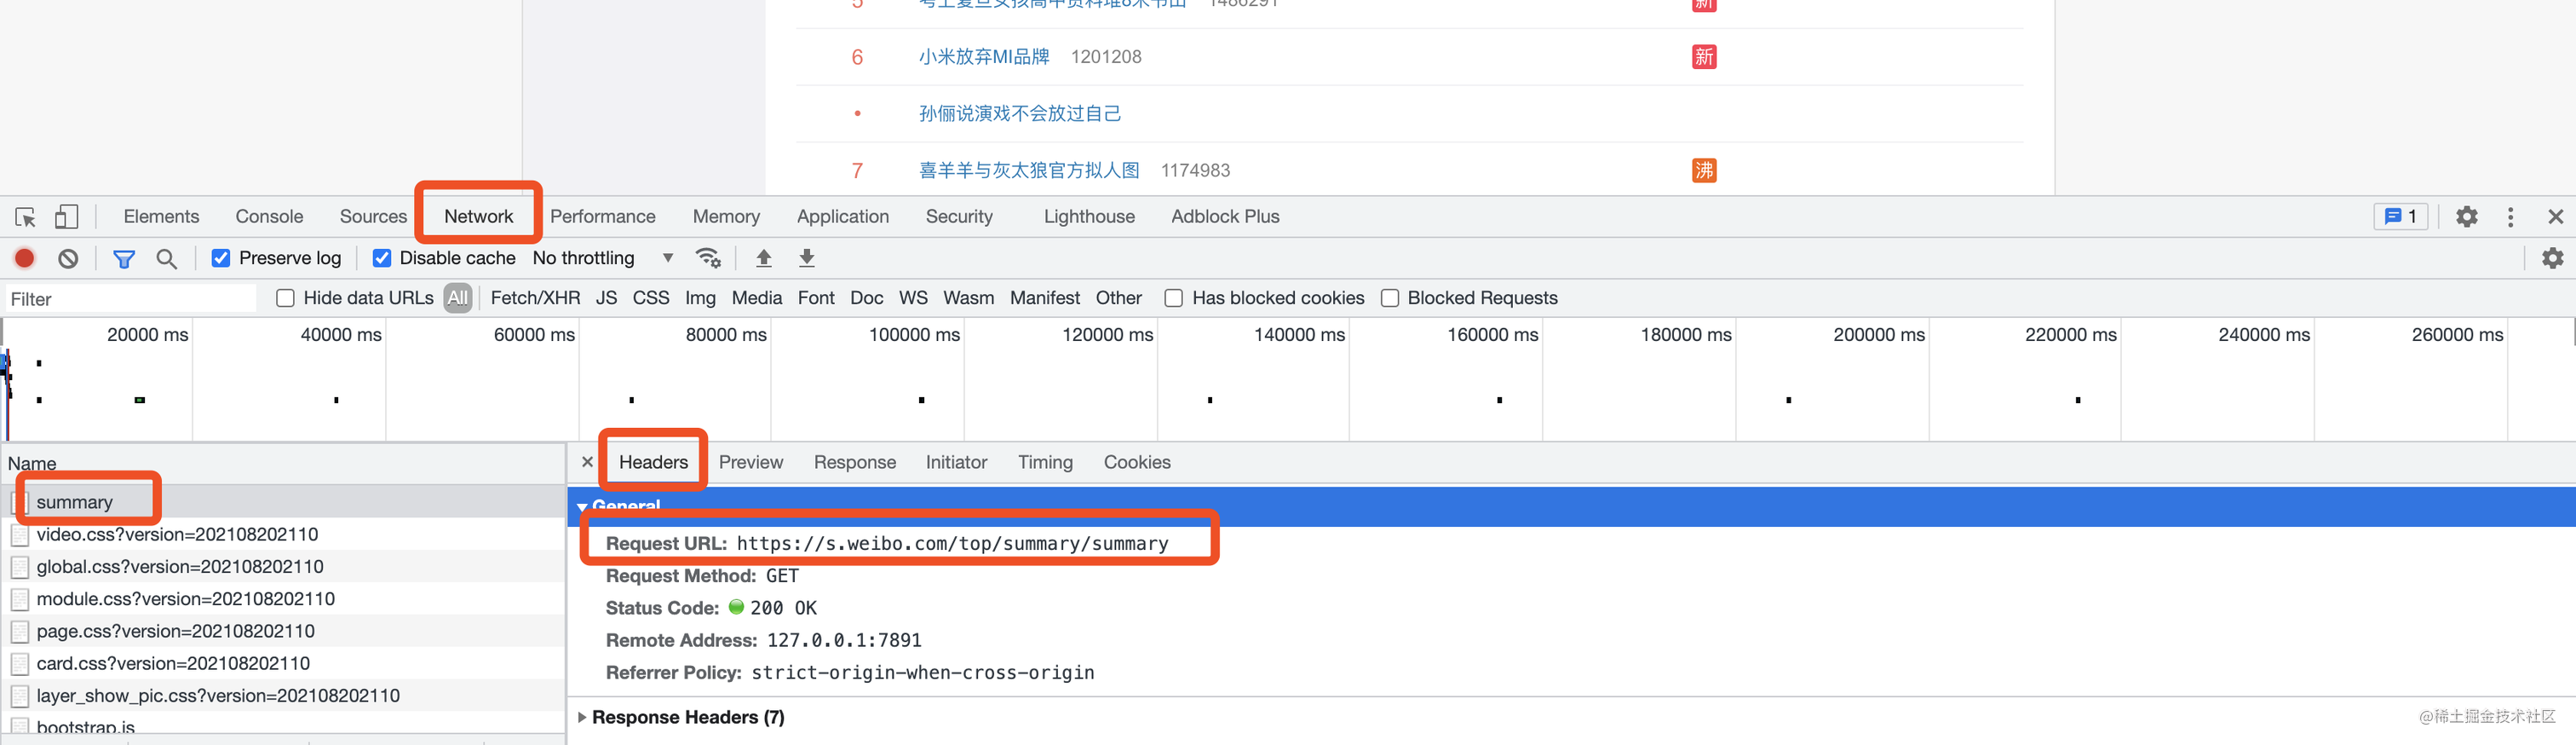
Task: Open the Application tab
Action: 843,217
